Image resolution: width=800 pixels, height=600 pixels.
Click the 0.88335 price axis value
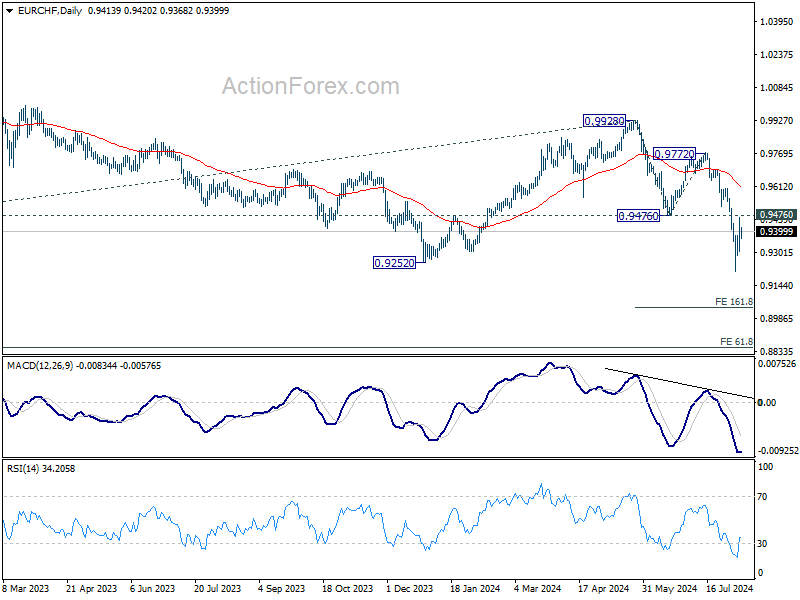tap(777, 352)
